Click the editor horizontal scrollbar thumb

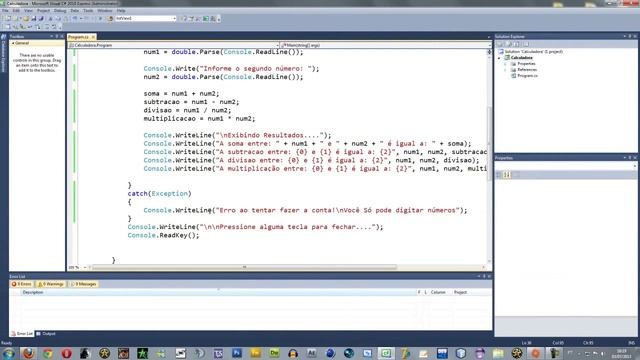pyautogui.click(x=244, y=267)
